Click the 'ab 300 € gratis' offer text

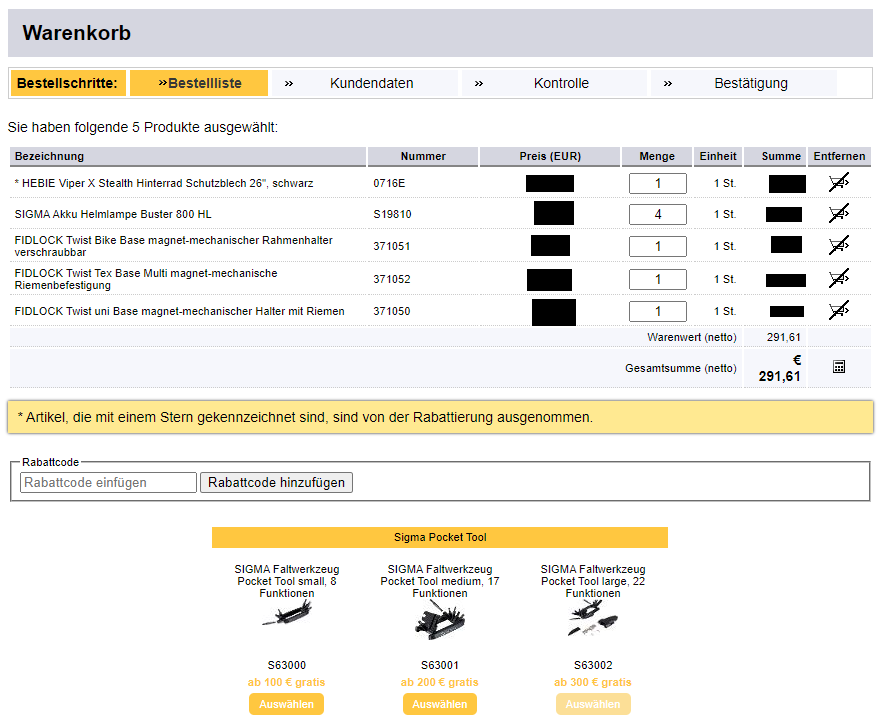[x=593, y=682]
